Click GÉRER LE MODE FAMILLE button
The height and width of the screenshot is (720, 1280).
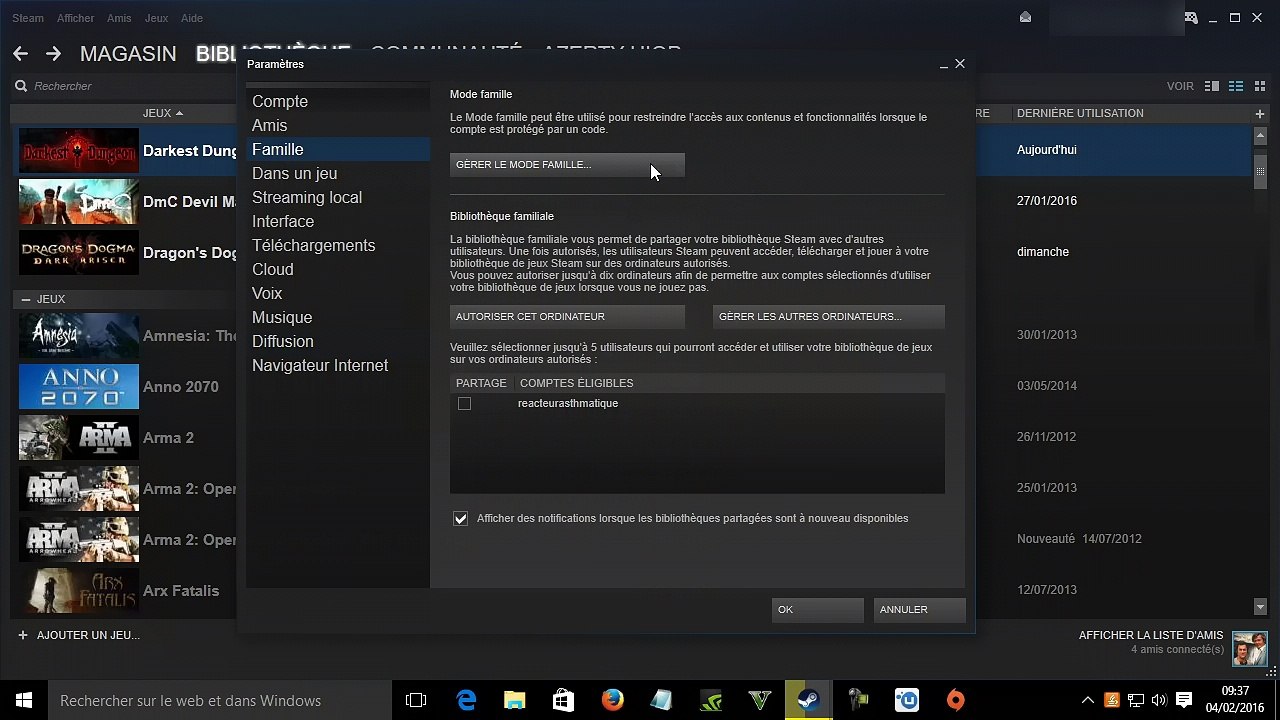(x=567, y=165)
